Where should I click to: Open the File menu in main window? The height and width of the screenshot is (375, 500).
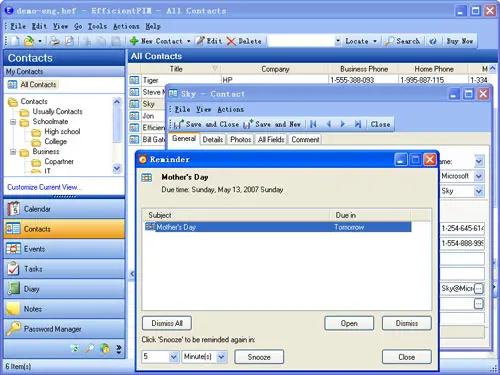pyautogui.click(x=18, y=26)
